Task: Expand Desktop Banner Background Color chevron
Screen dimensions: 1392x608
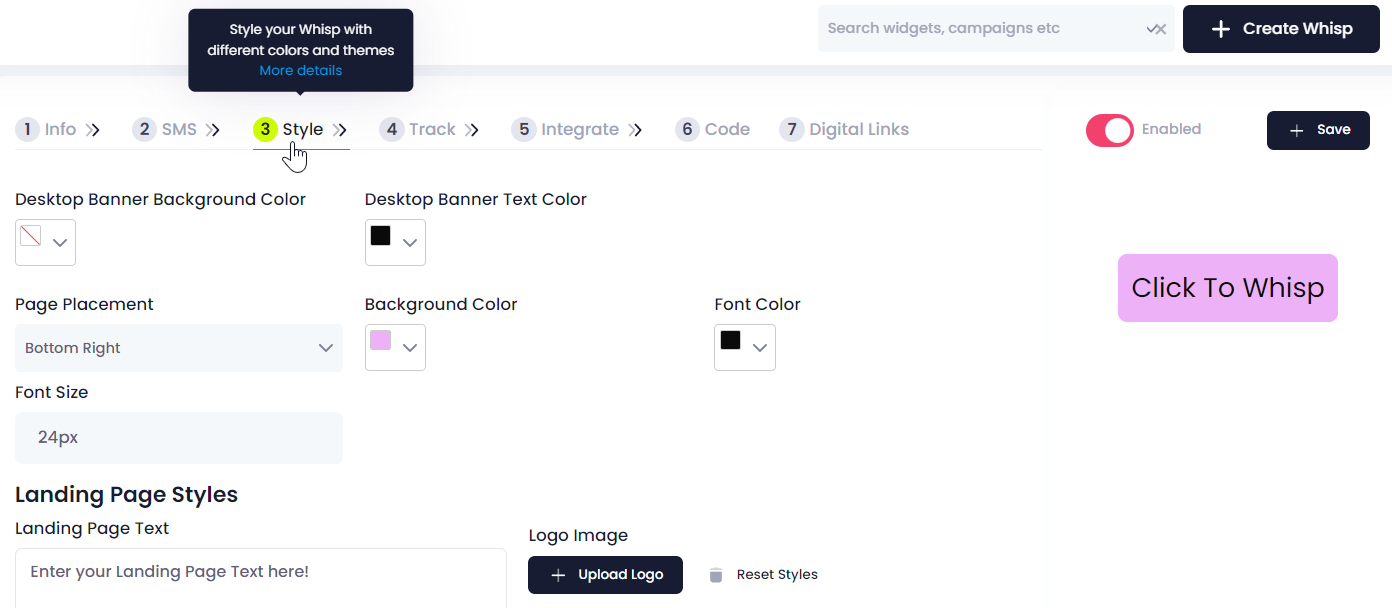Action: (x=60, y=243)
